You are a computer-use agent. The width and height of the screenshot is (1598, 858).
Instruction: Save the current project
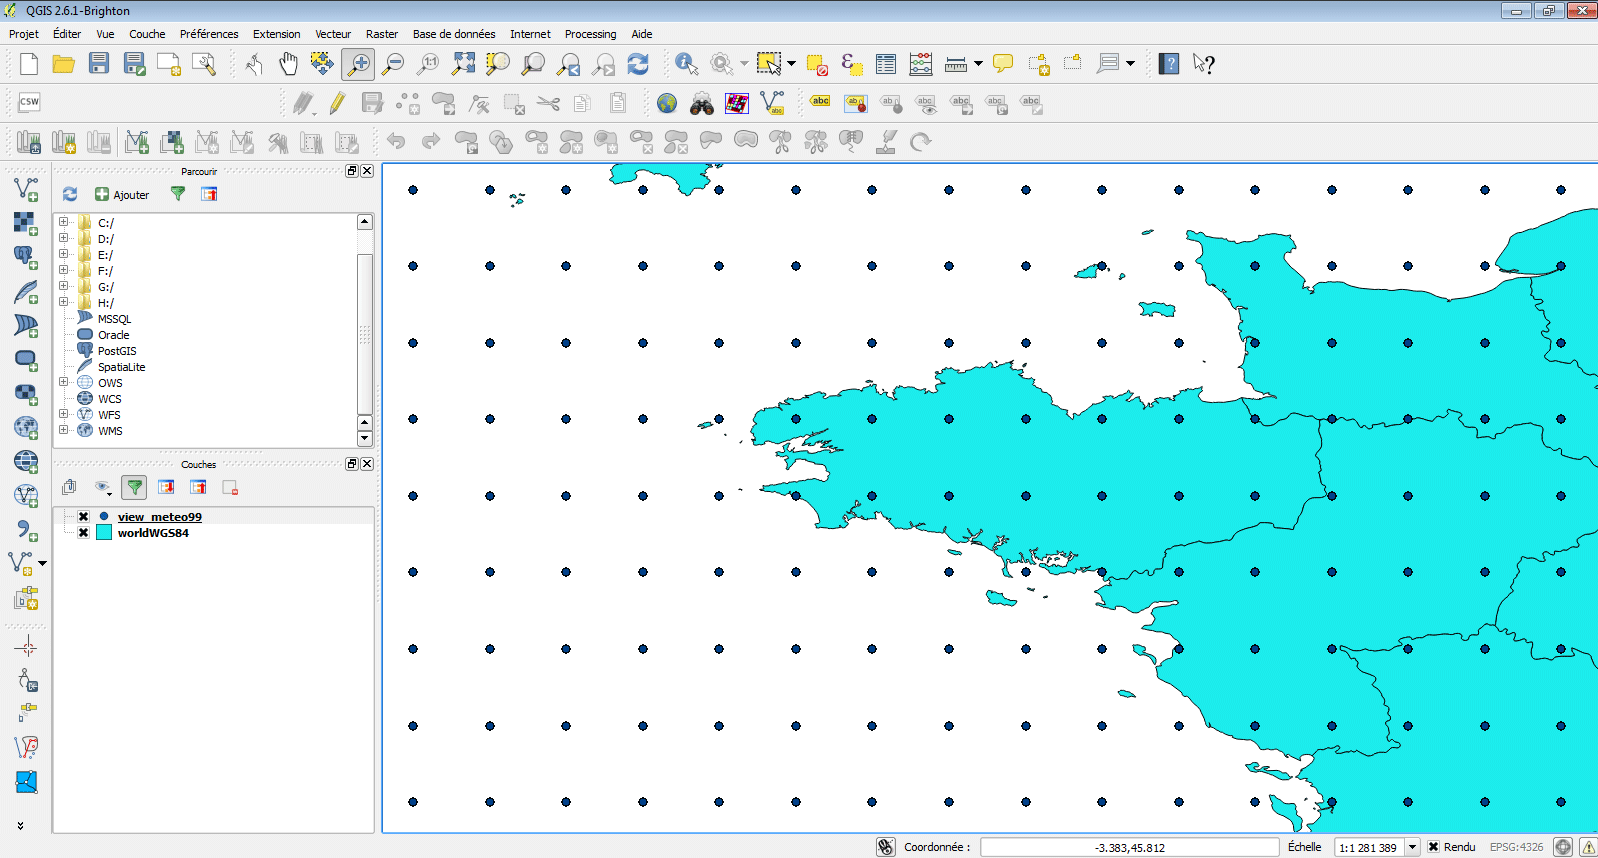point(98,64)
